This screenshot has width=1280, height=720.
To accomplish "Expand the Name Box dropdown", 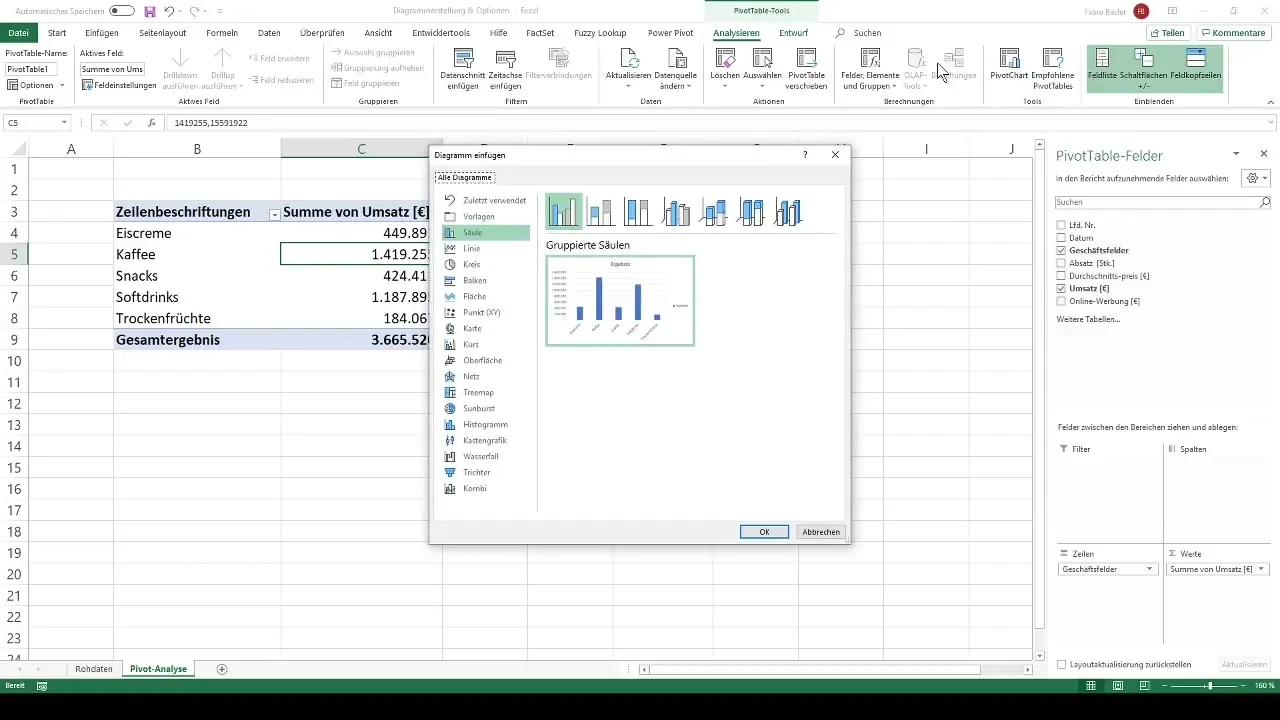I will point(64,123).
